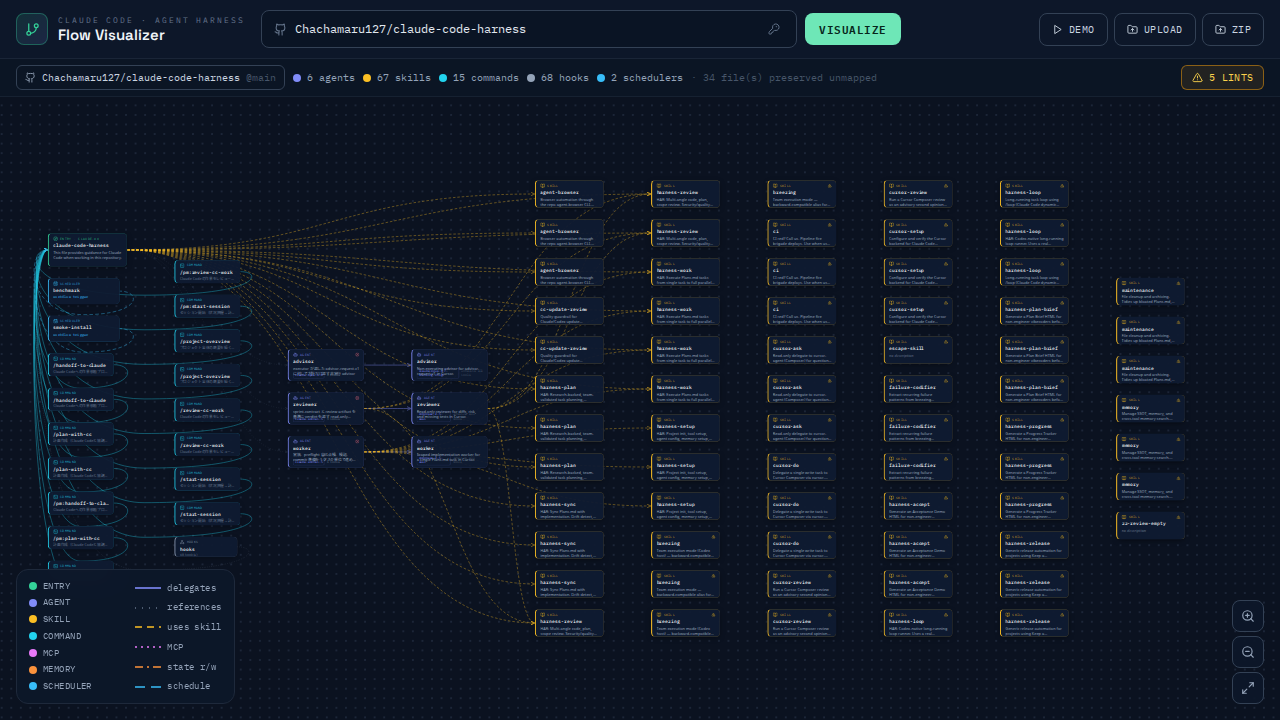The image size is (1280, 720).
Task: Click the 68 hooks count
Action: (x=558, y=78)
